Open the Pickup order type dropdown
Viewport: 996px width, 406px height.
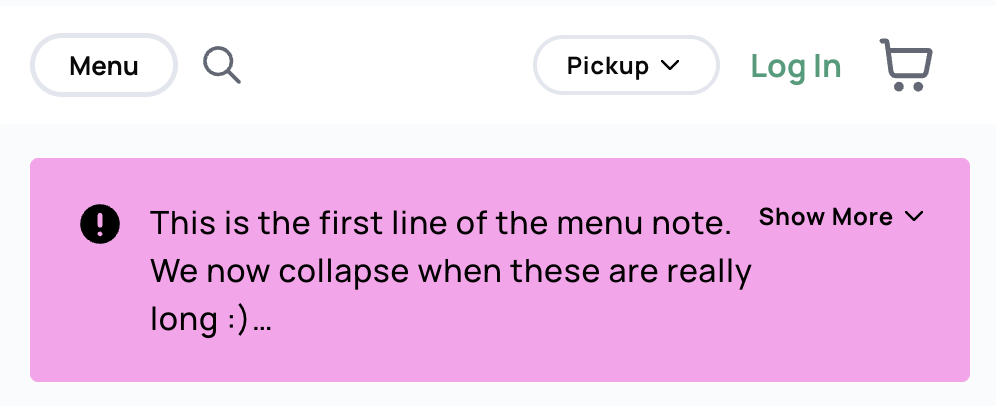coord(626,66)
